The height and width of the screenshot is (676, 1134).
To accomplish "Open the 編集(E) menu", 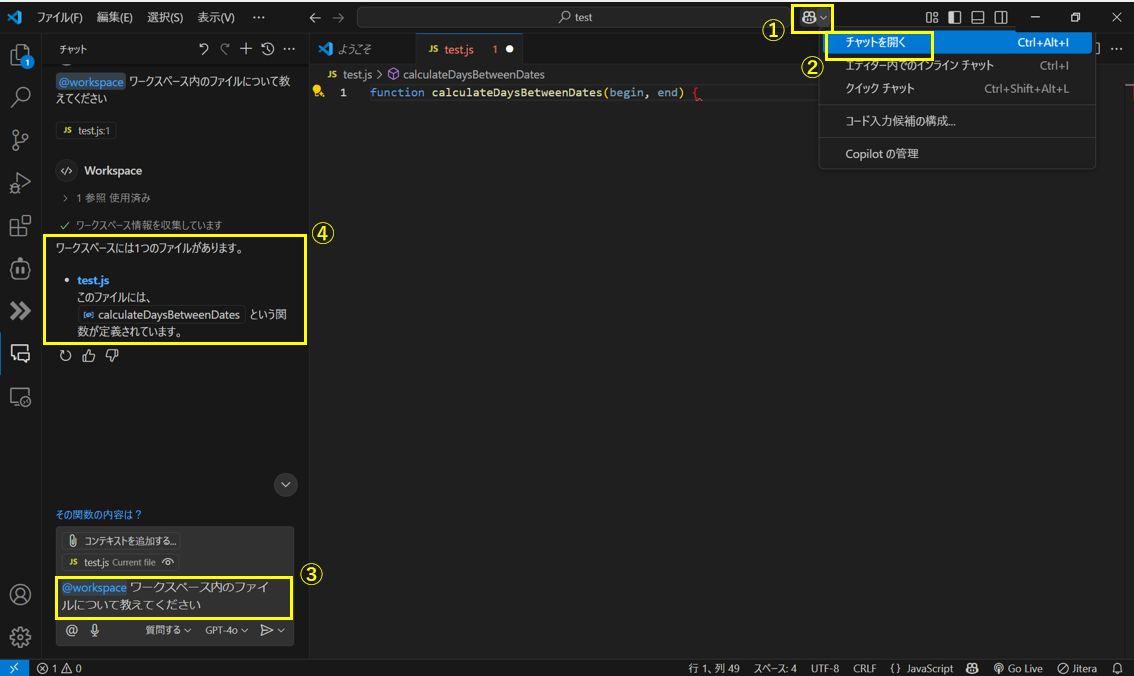I will point(114,17).
